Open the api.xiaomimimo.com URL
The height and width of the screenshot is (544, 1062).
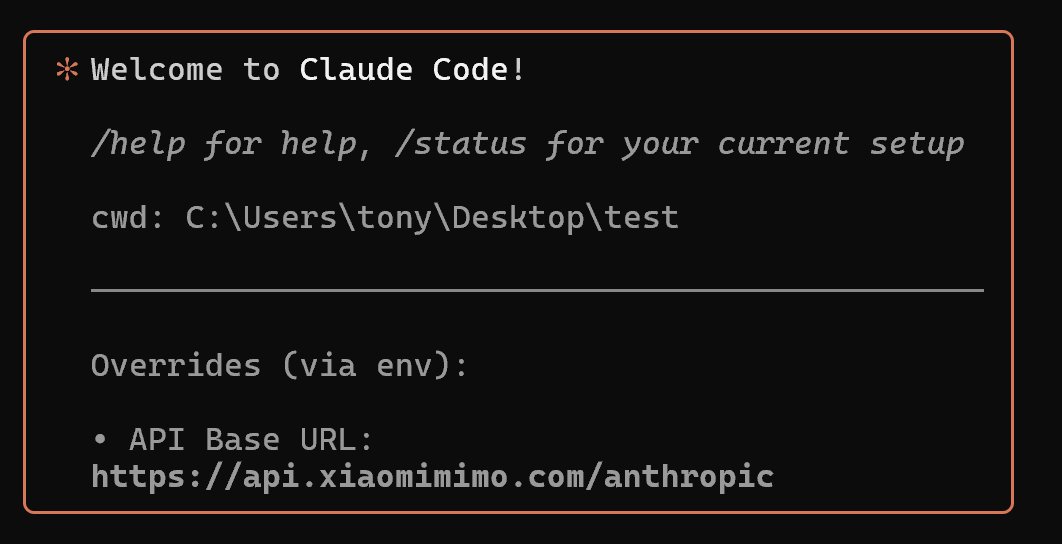[432, 476]
